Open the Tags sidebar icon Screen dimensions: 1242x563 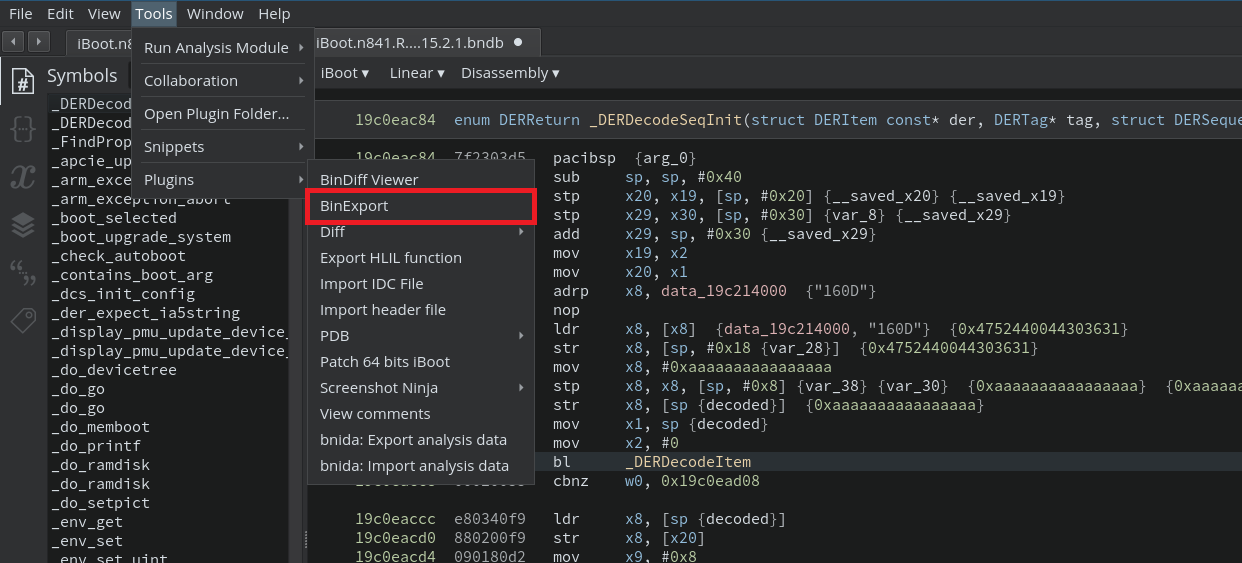pos(22,320)
